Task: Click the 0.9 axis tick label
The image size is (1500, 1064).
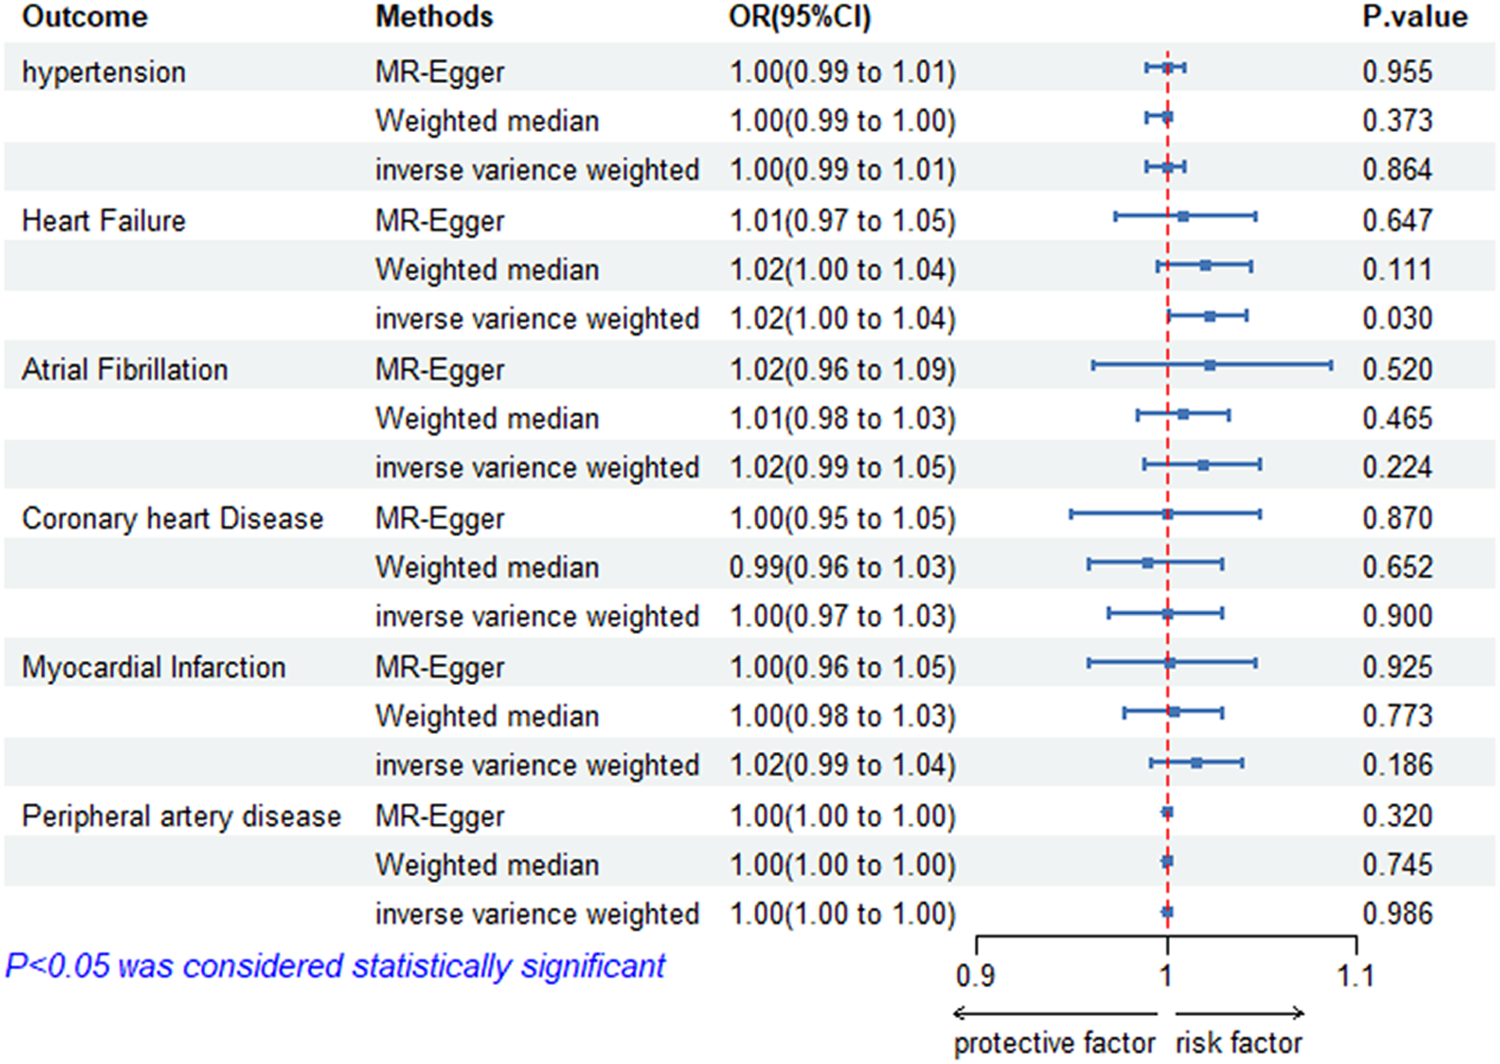Action: pos(975,976)
